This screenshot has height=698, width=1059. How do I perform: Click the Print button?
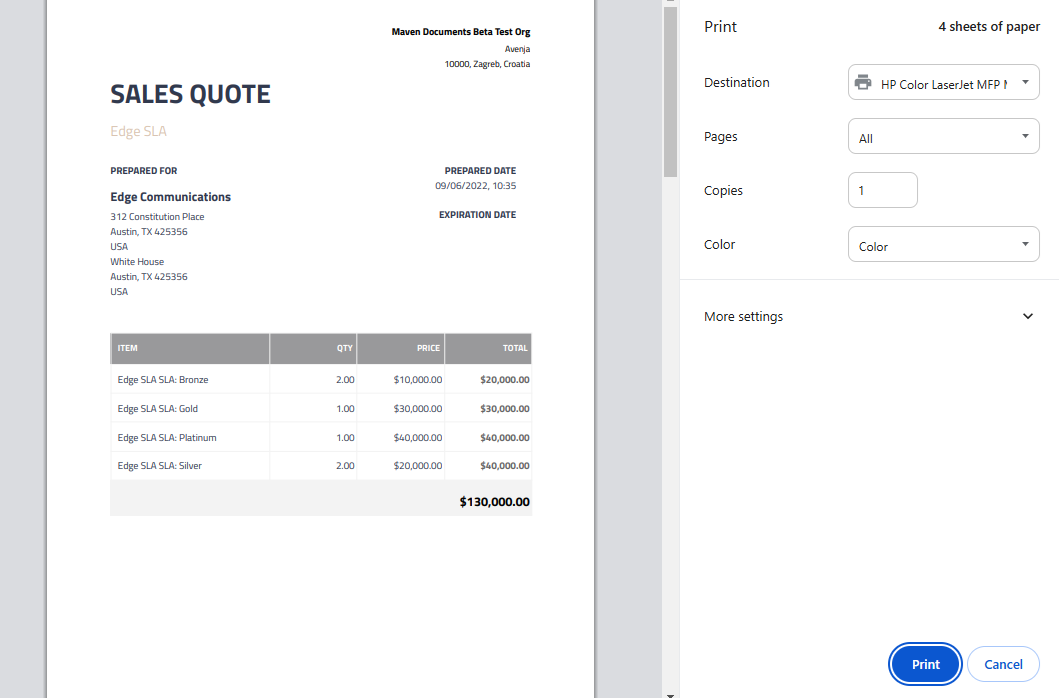pos(925,664)
